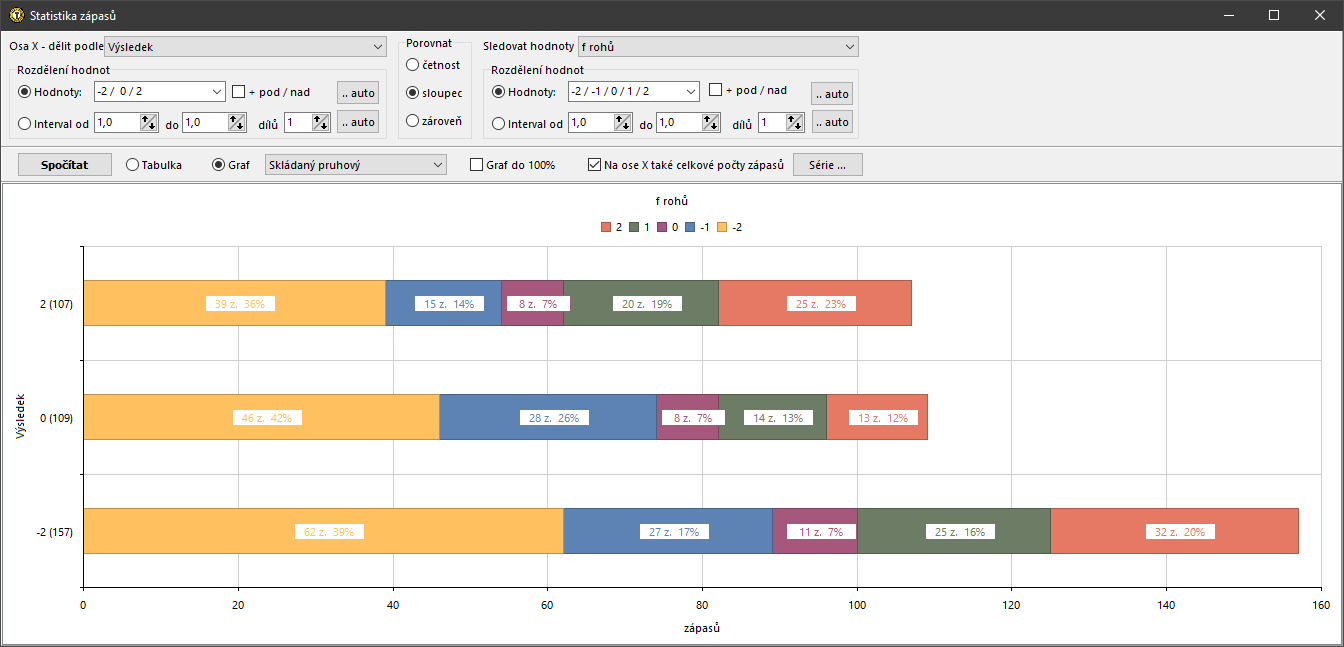Click spinner arrows of right 'do' field
The width and height of the screenshot is (1344, 647).
[x=711, y=122]
